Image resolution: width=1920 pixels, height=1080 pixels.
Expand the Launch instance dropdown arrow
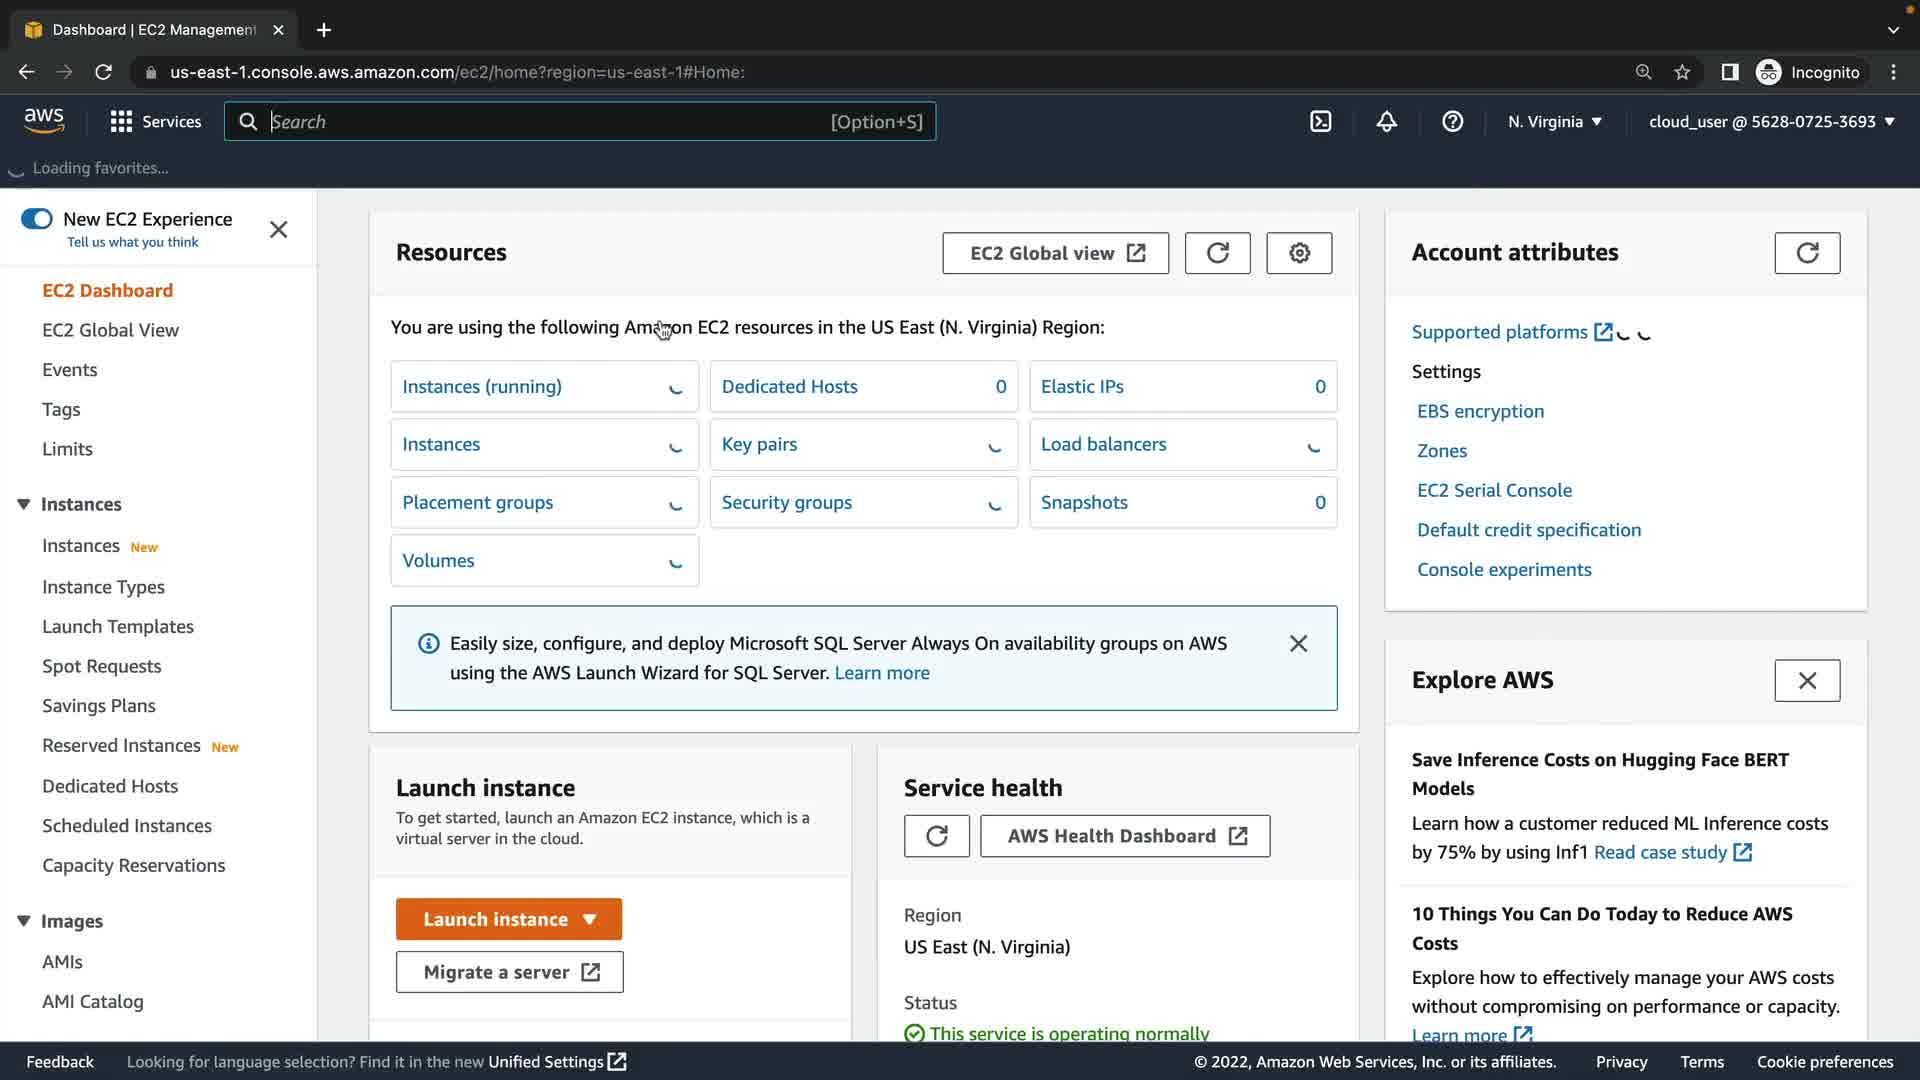(590, 919)
